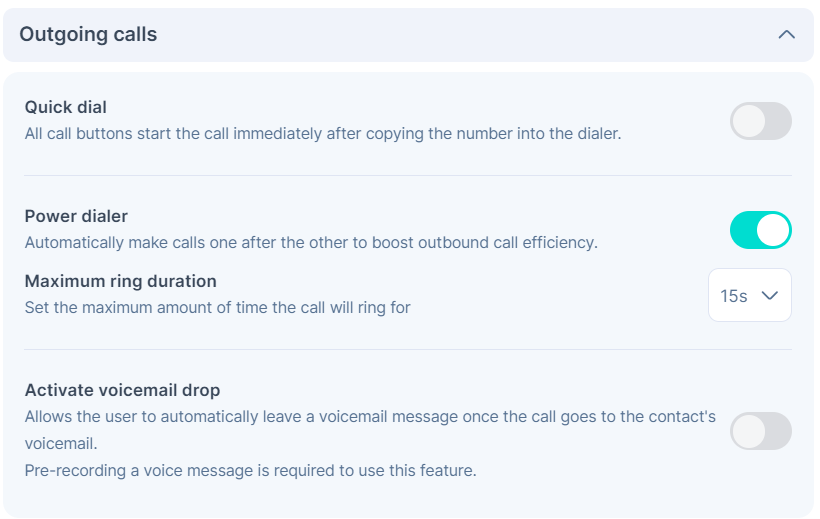Select the 15s ring duration value text
Image resolution: width=820 pixels, height=519 pixels.
[733, 296]
